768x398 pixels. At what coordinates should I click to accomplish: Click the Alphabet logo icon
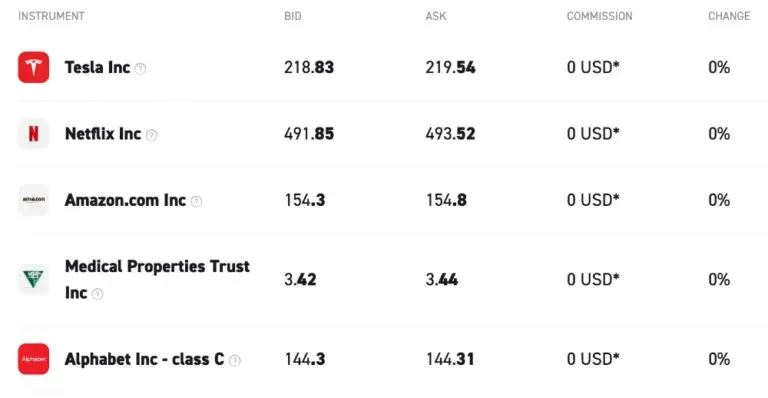coord(34,359)
